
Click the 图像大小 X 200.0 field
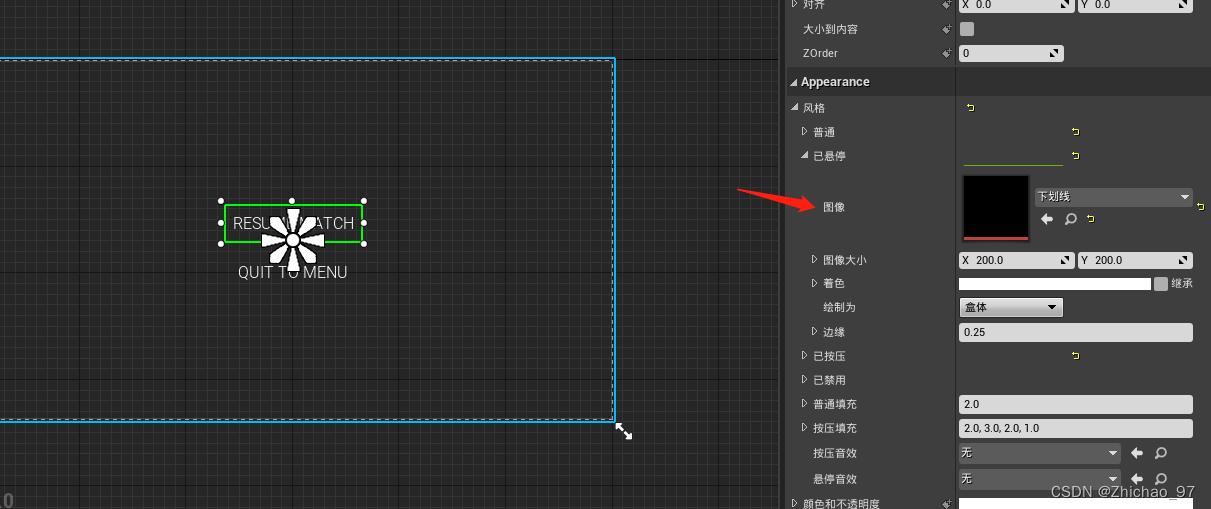click(x=1017, y=260)
